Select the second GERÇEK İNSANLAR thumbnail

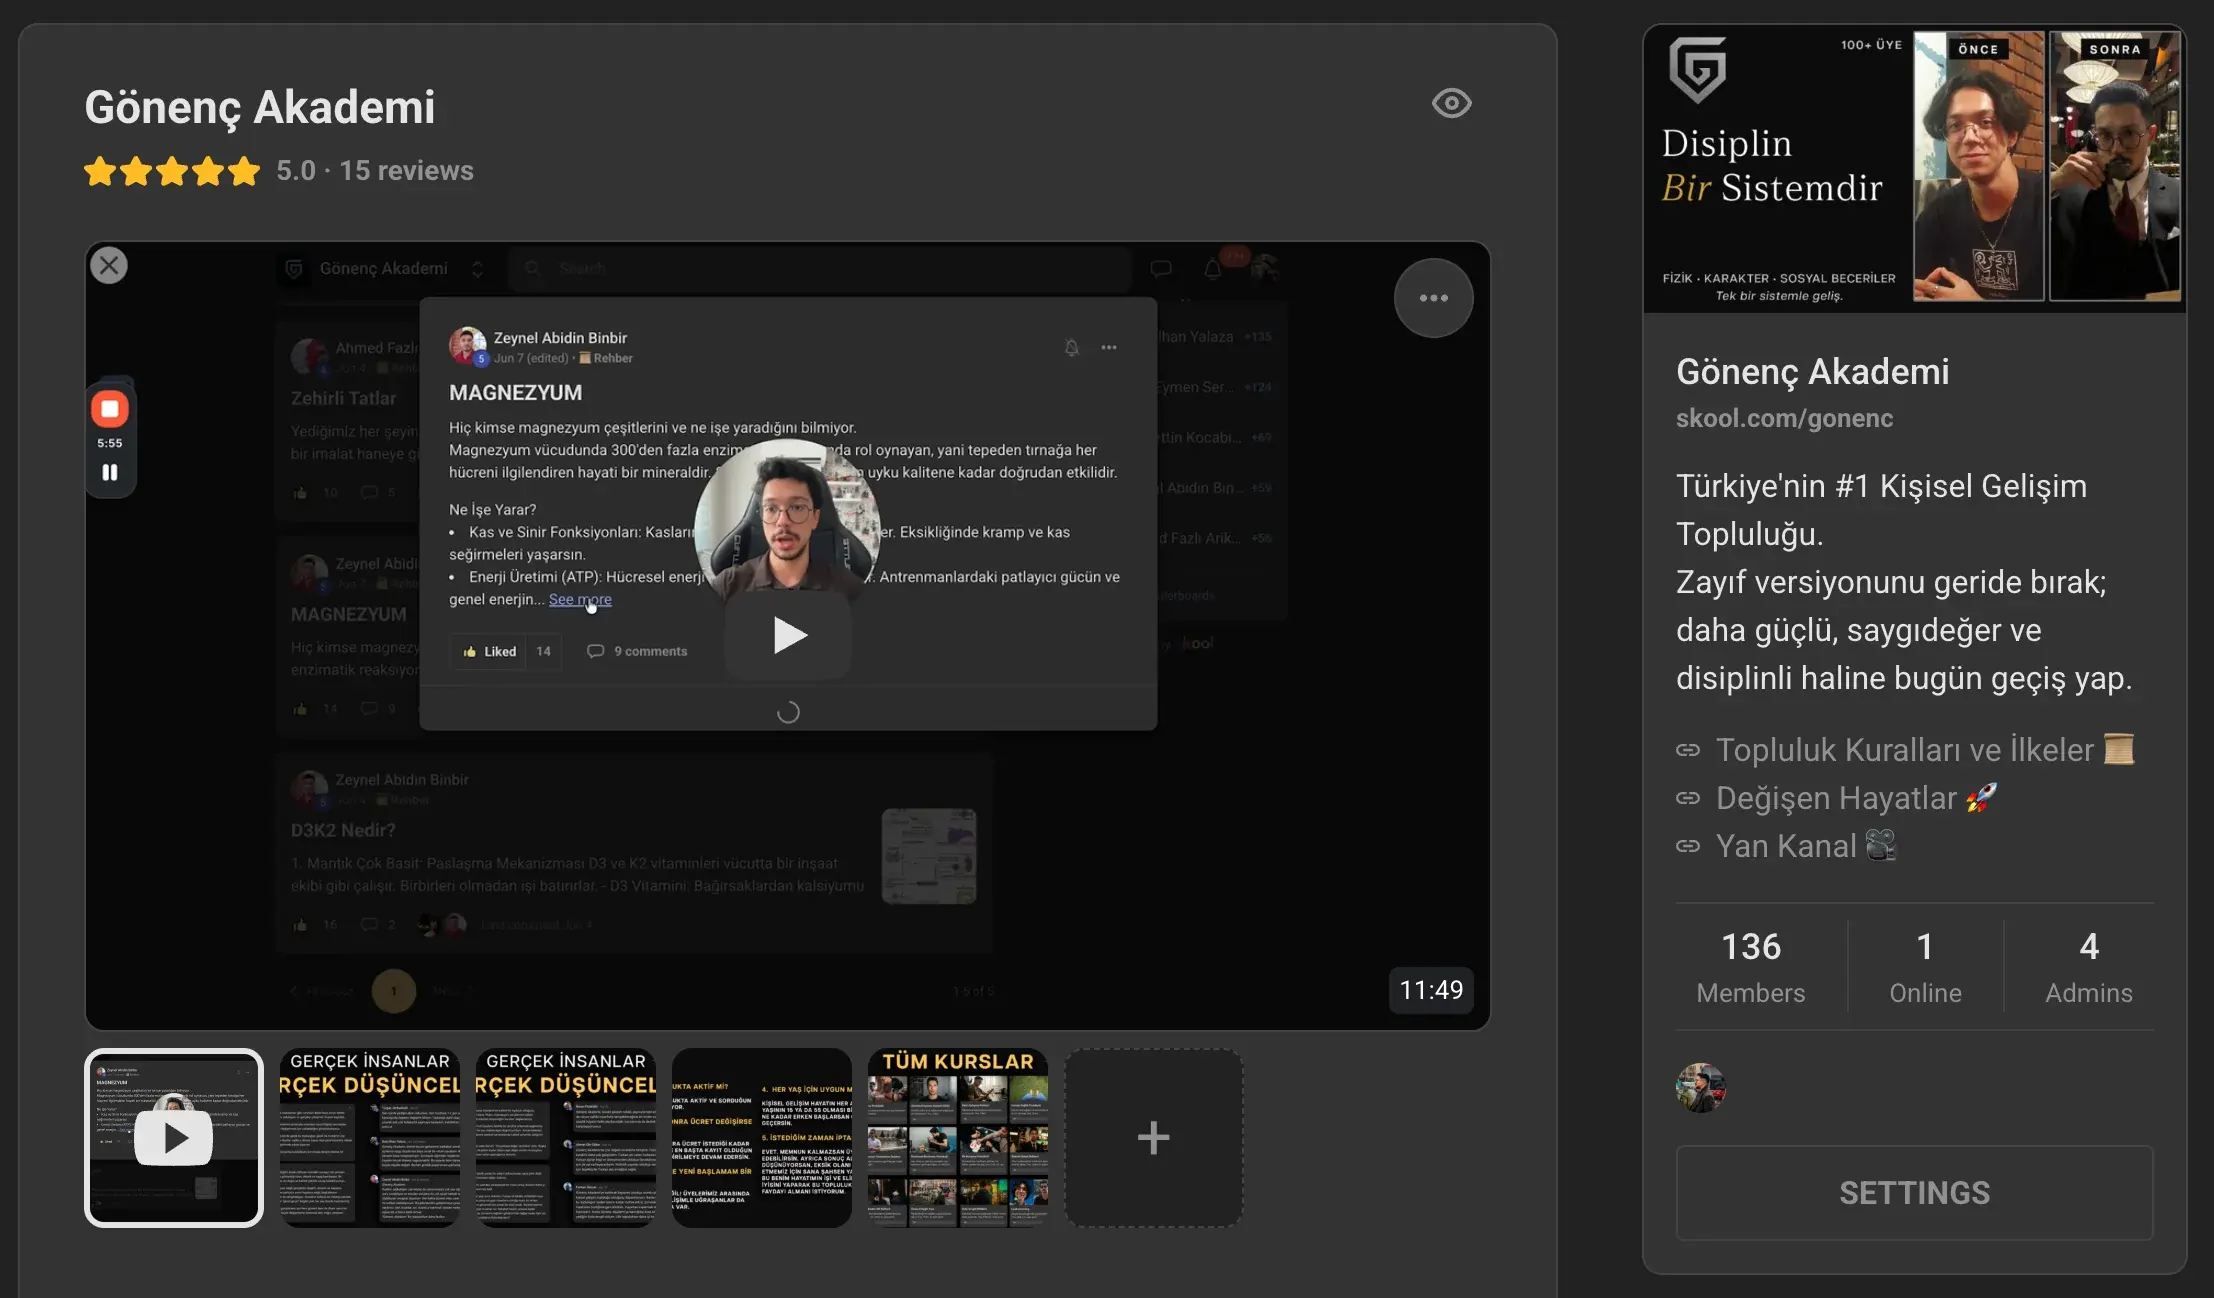[x=370, y=1137]
